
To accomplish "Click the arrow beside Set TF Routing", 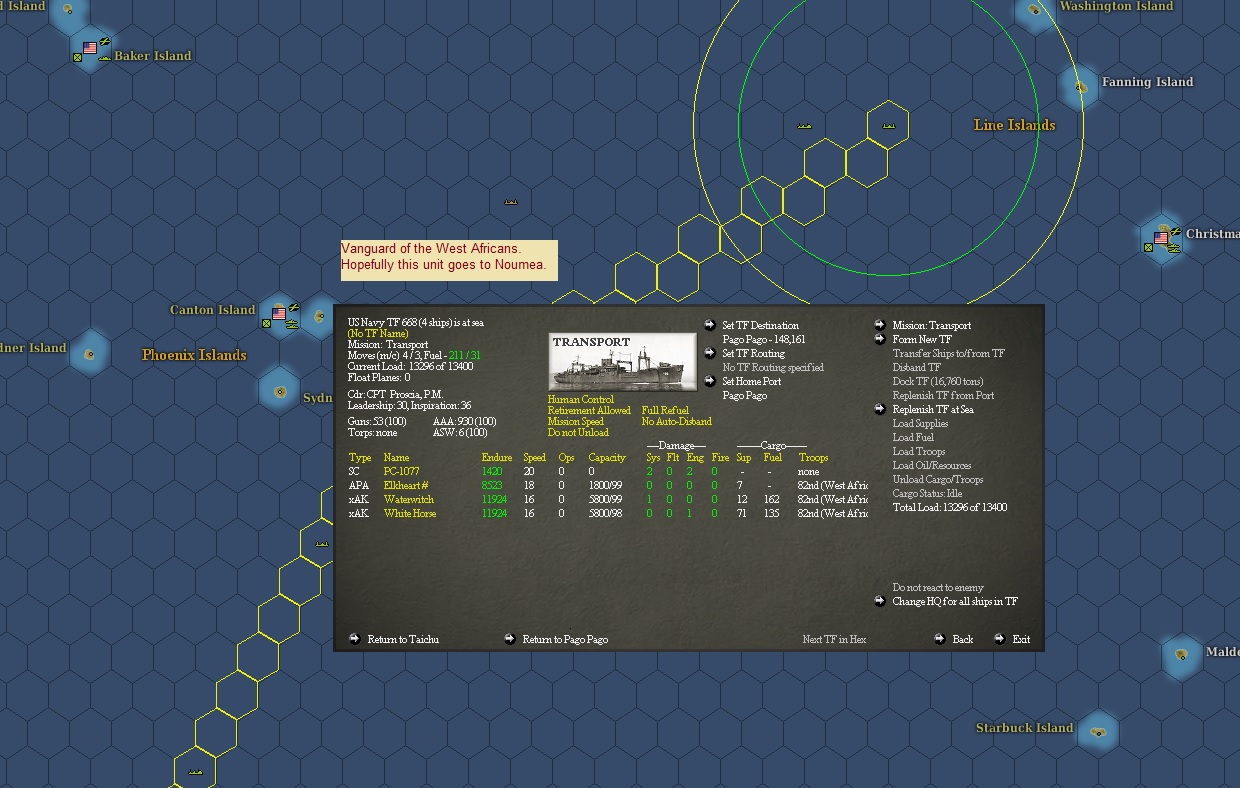I will tap(710, 353).
